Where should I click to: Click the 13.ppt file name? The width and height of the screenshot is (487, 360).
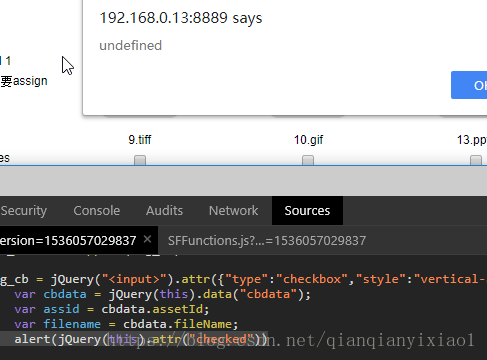[x=472, y=140]
